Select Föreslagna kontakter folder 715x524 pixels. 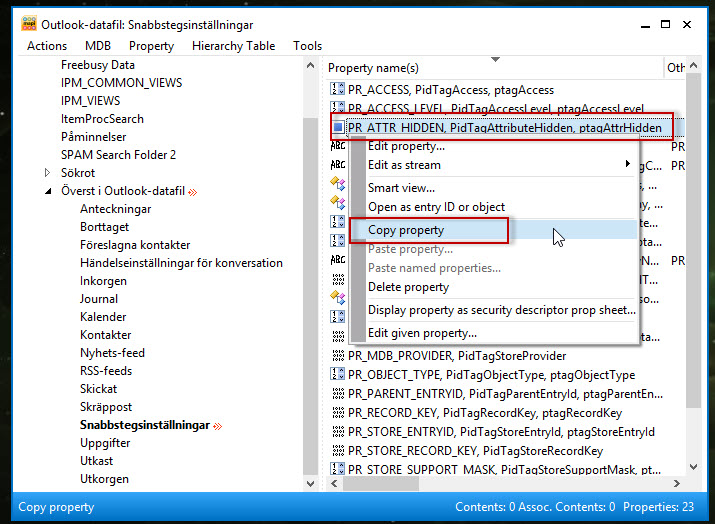click(135, 245)
